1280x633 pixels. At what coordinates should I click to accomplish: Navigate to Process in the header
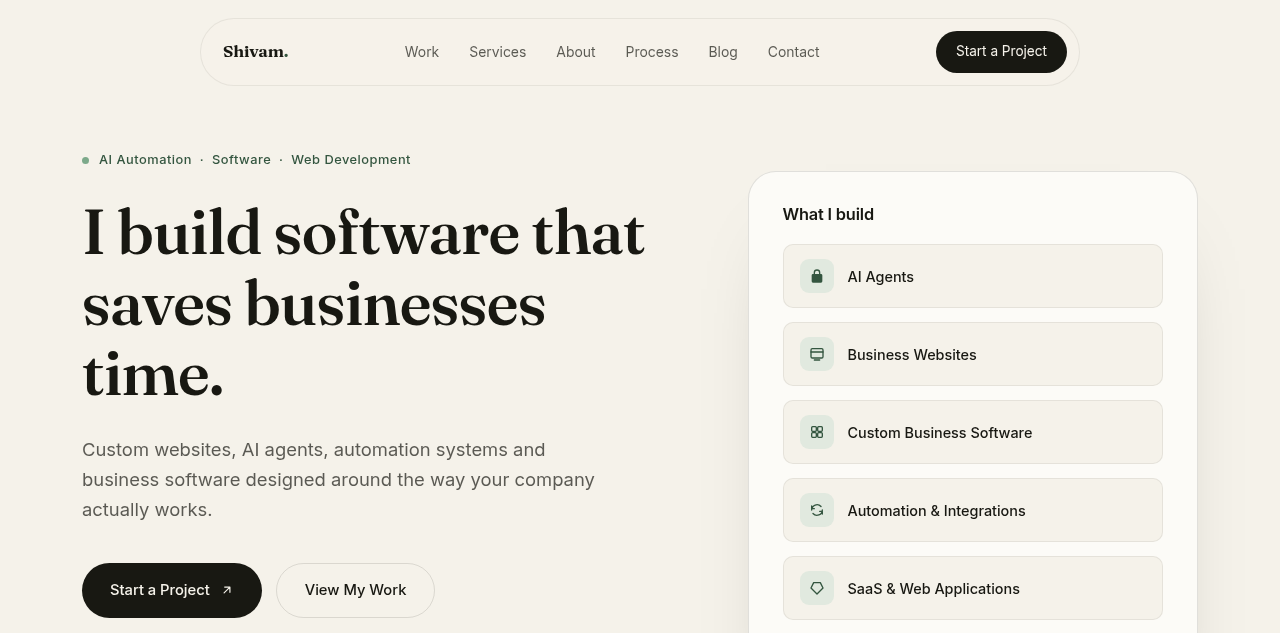pyautogui.click(x=652, y=52)
